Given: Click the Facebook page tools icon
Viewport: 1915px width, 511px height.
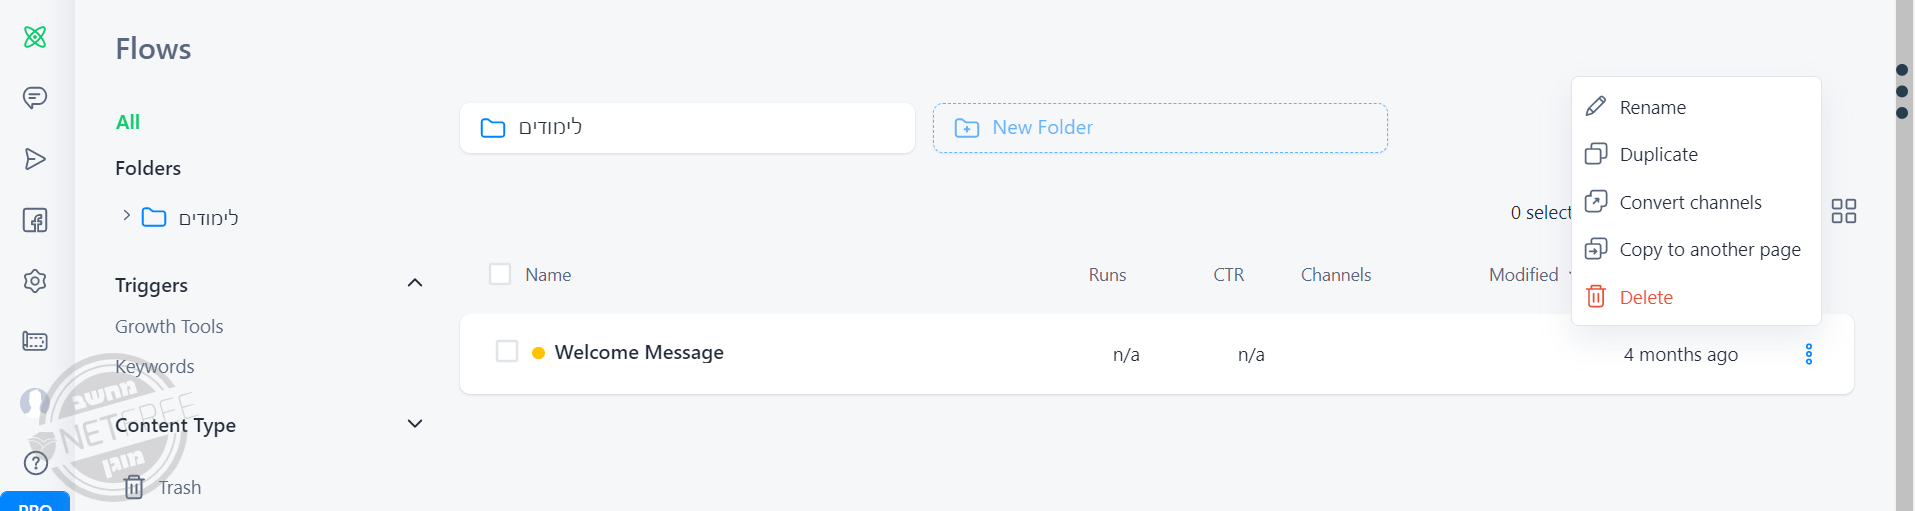Looking at the screenshot, I should pos(35,220).
